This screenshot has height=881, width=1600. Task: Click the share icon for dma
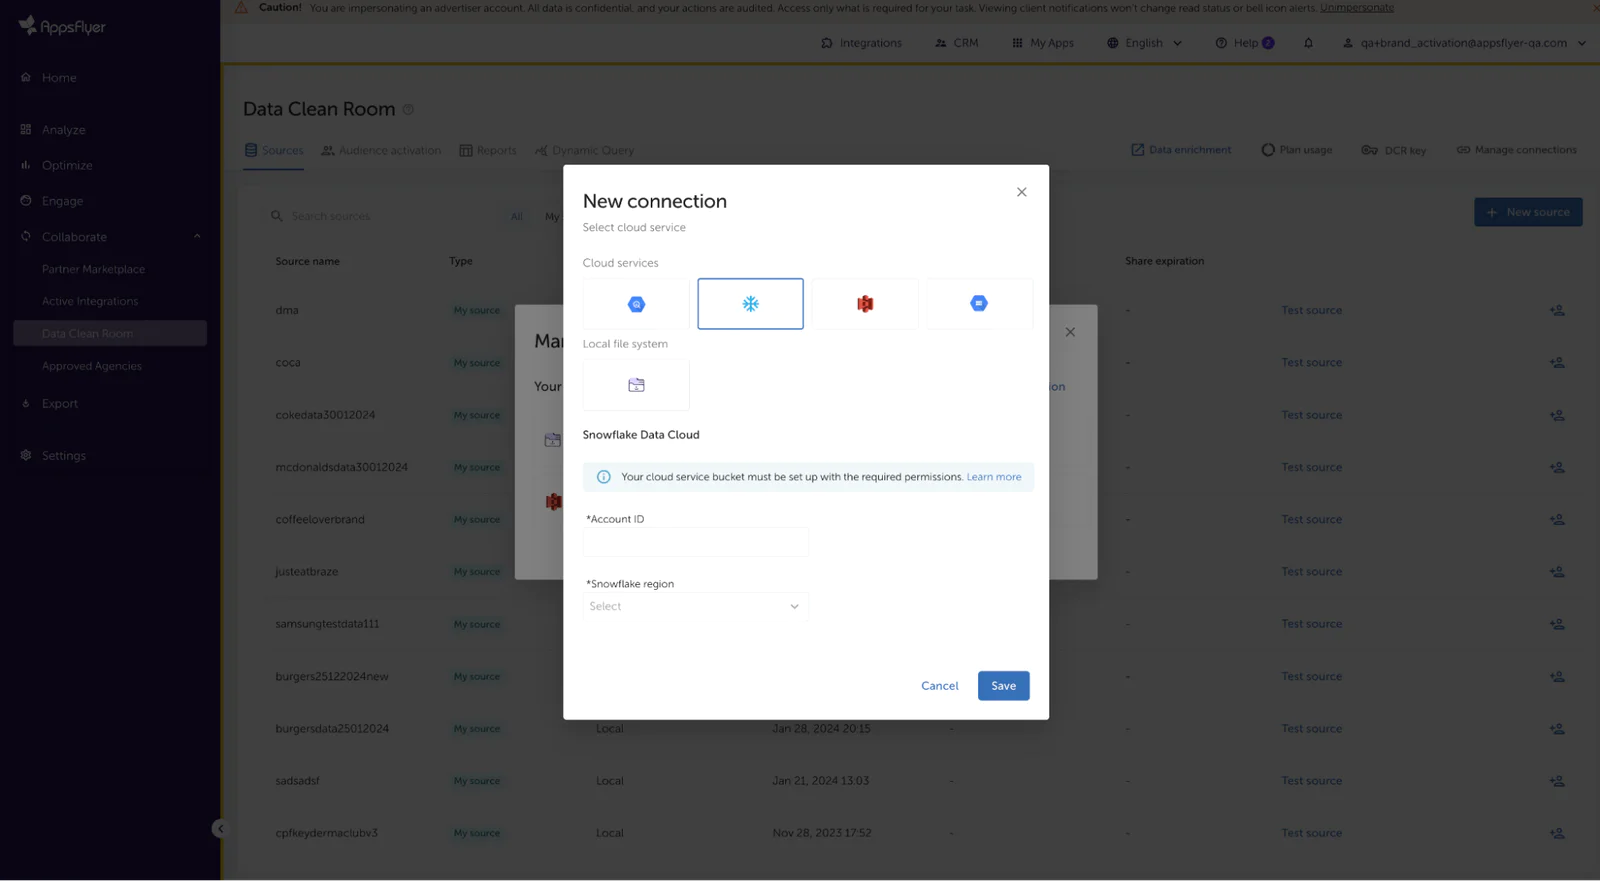[1557, 311]
